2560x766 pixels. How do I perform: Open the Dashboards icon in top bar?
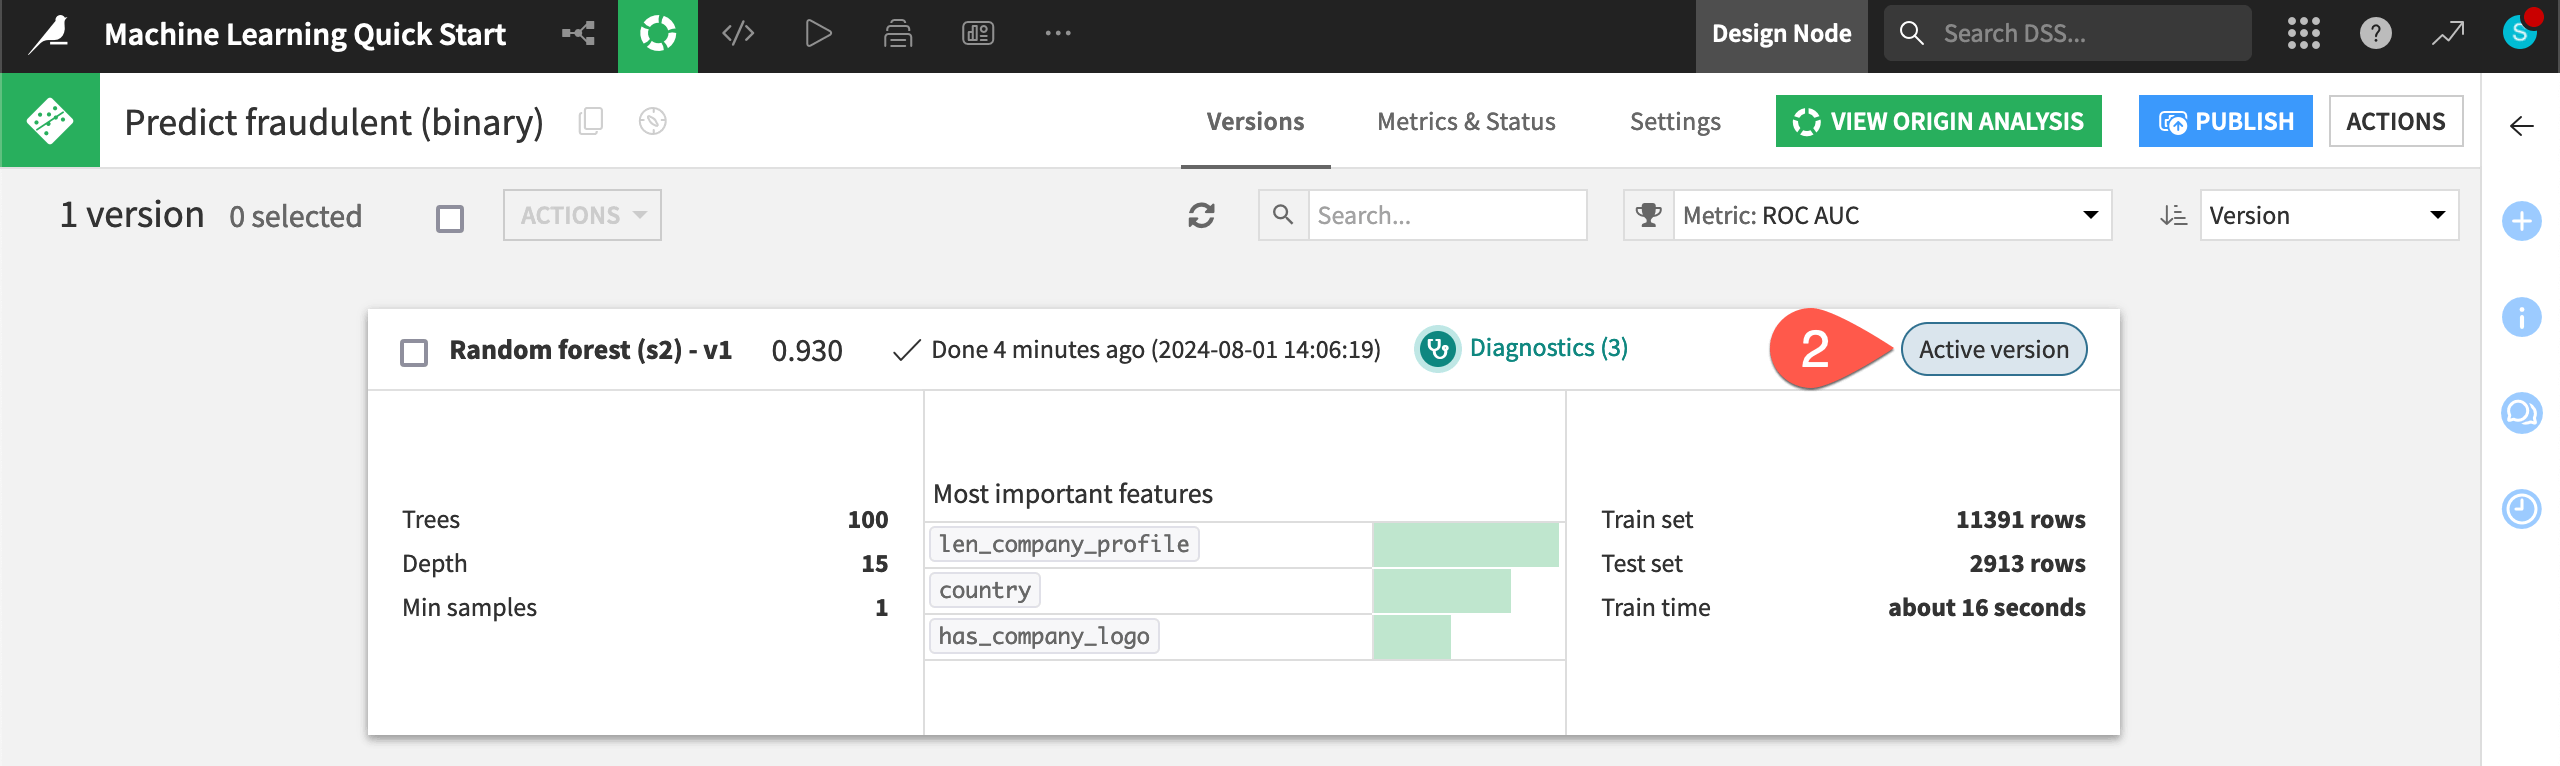click(977, 34)
